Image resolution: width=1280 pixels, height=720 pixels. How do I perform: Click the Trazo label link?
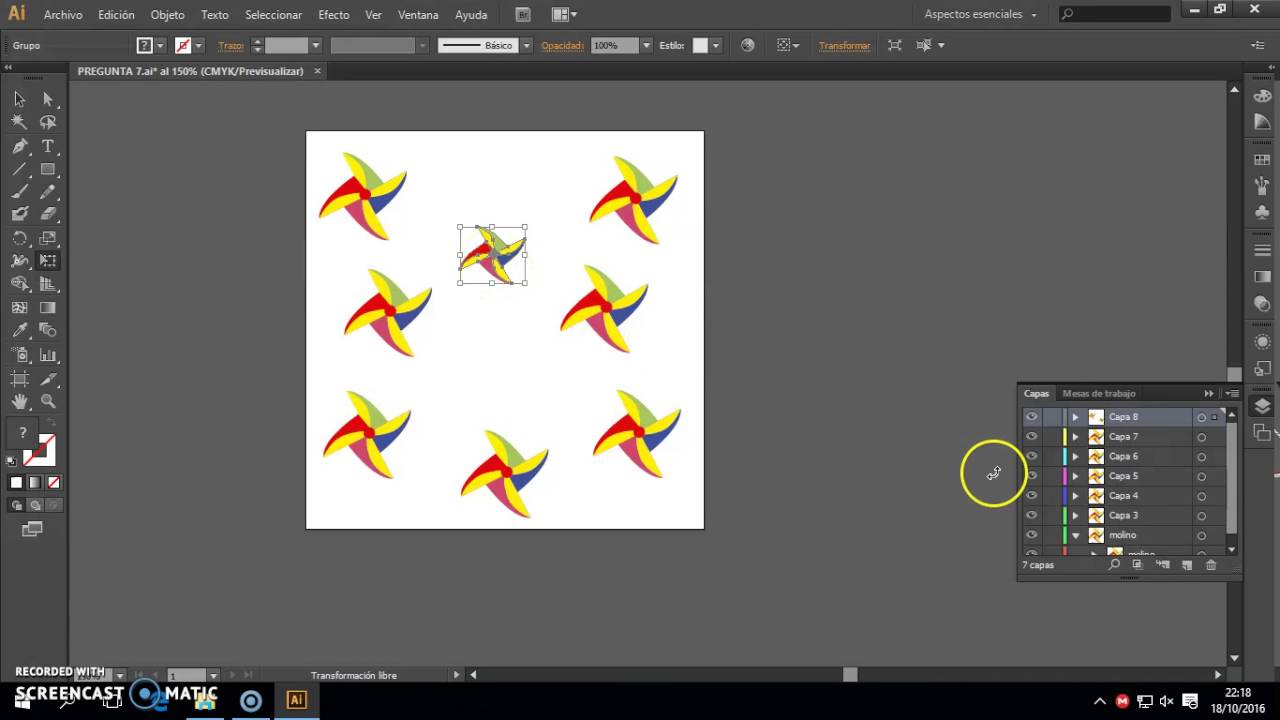[x=230, y=46]
